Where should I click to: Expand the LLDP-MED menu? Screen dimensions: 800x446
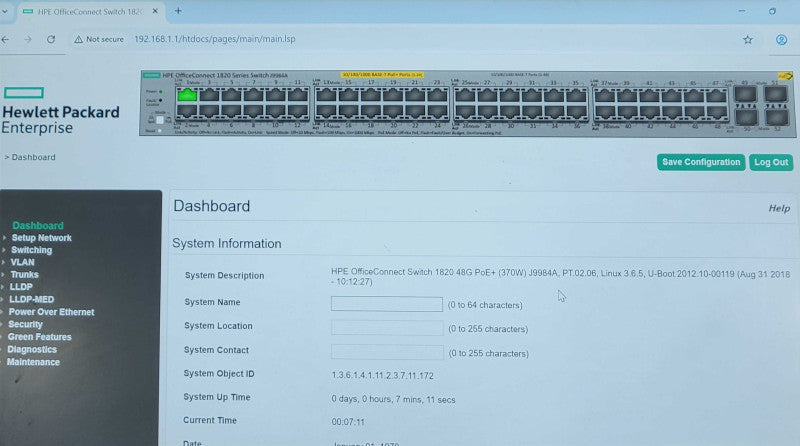pos(32,300)
